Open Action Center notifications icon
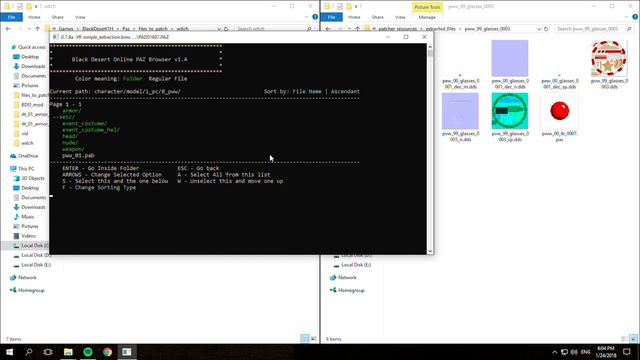The height and width of the screenshot is (360, 640). point(627,352)
